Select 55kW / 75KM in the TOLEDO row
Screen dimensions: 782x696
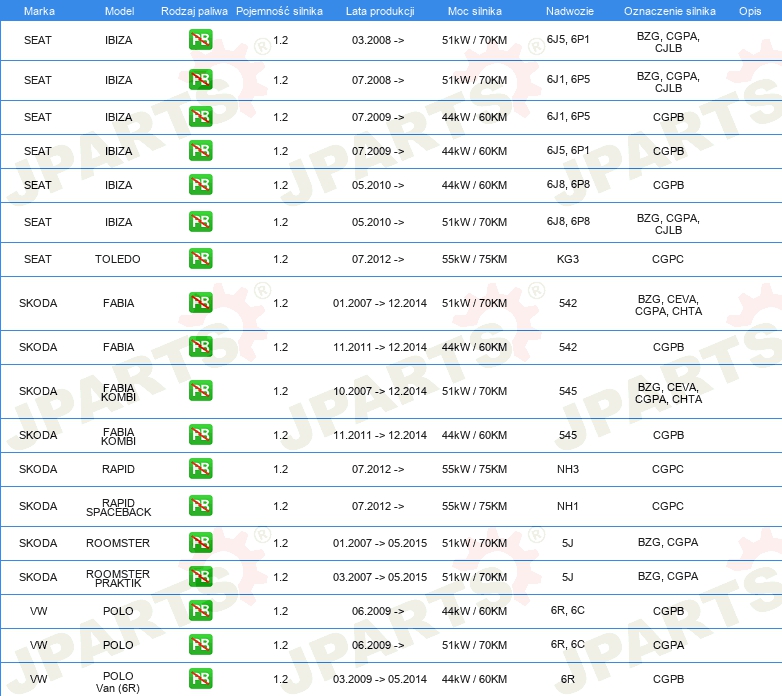click(474, 259)
